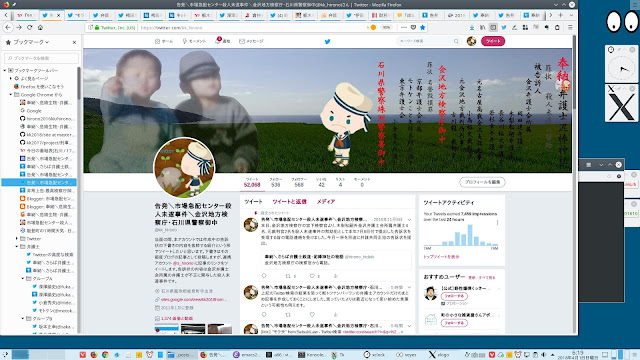Screen dimensions: 640x360
Task: Open the account avatar menu
Action: coord(471,41)
